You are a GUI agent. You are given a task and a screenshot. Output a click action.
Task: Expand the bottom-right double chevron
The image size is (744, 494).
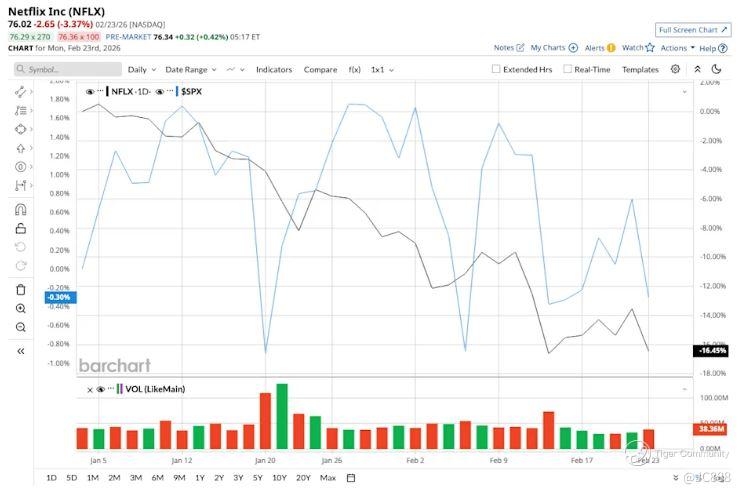click(x=676, y=477)
